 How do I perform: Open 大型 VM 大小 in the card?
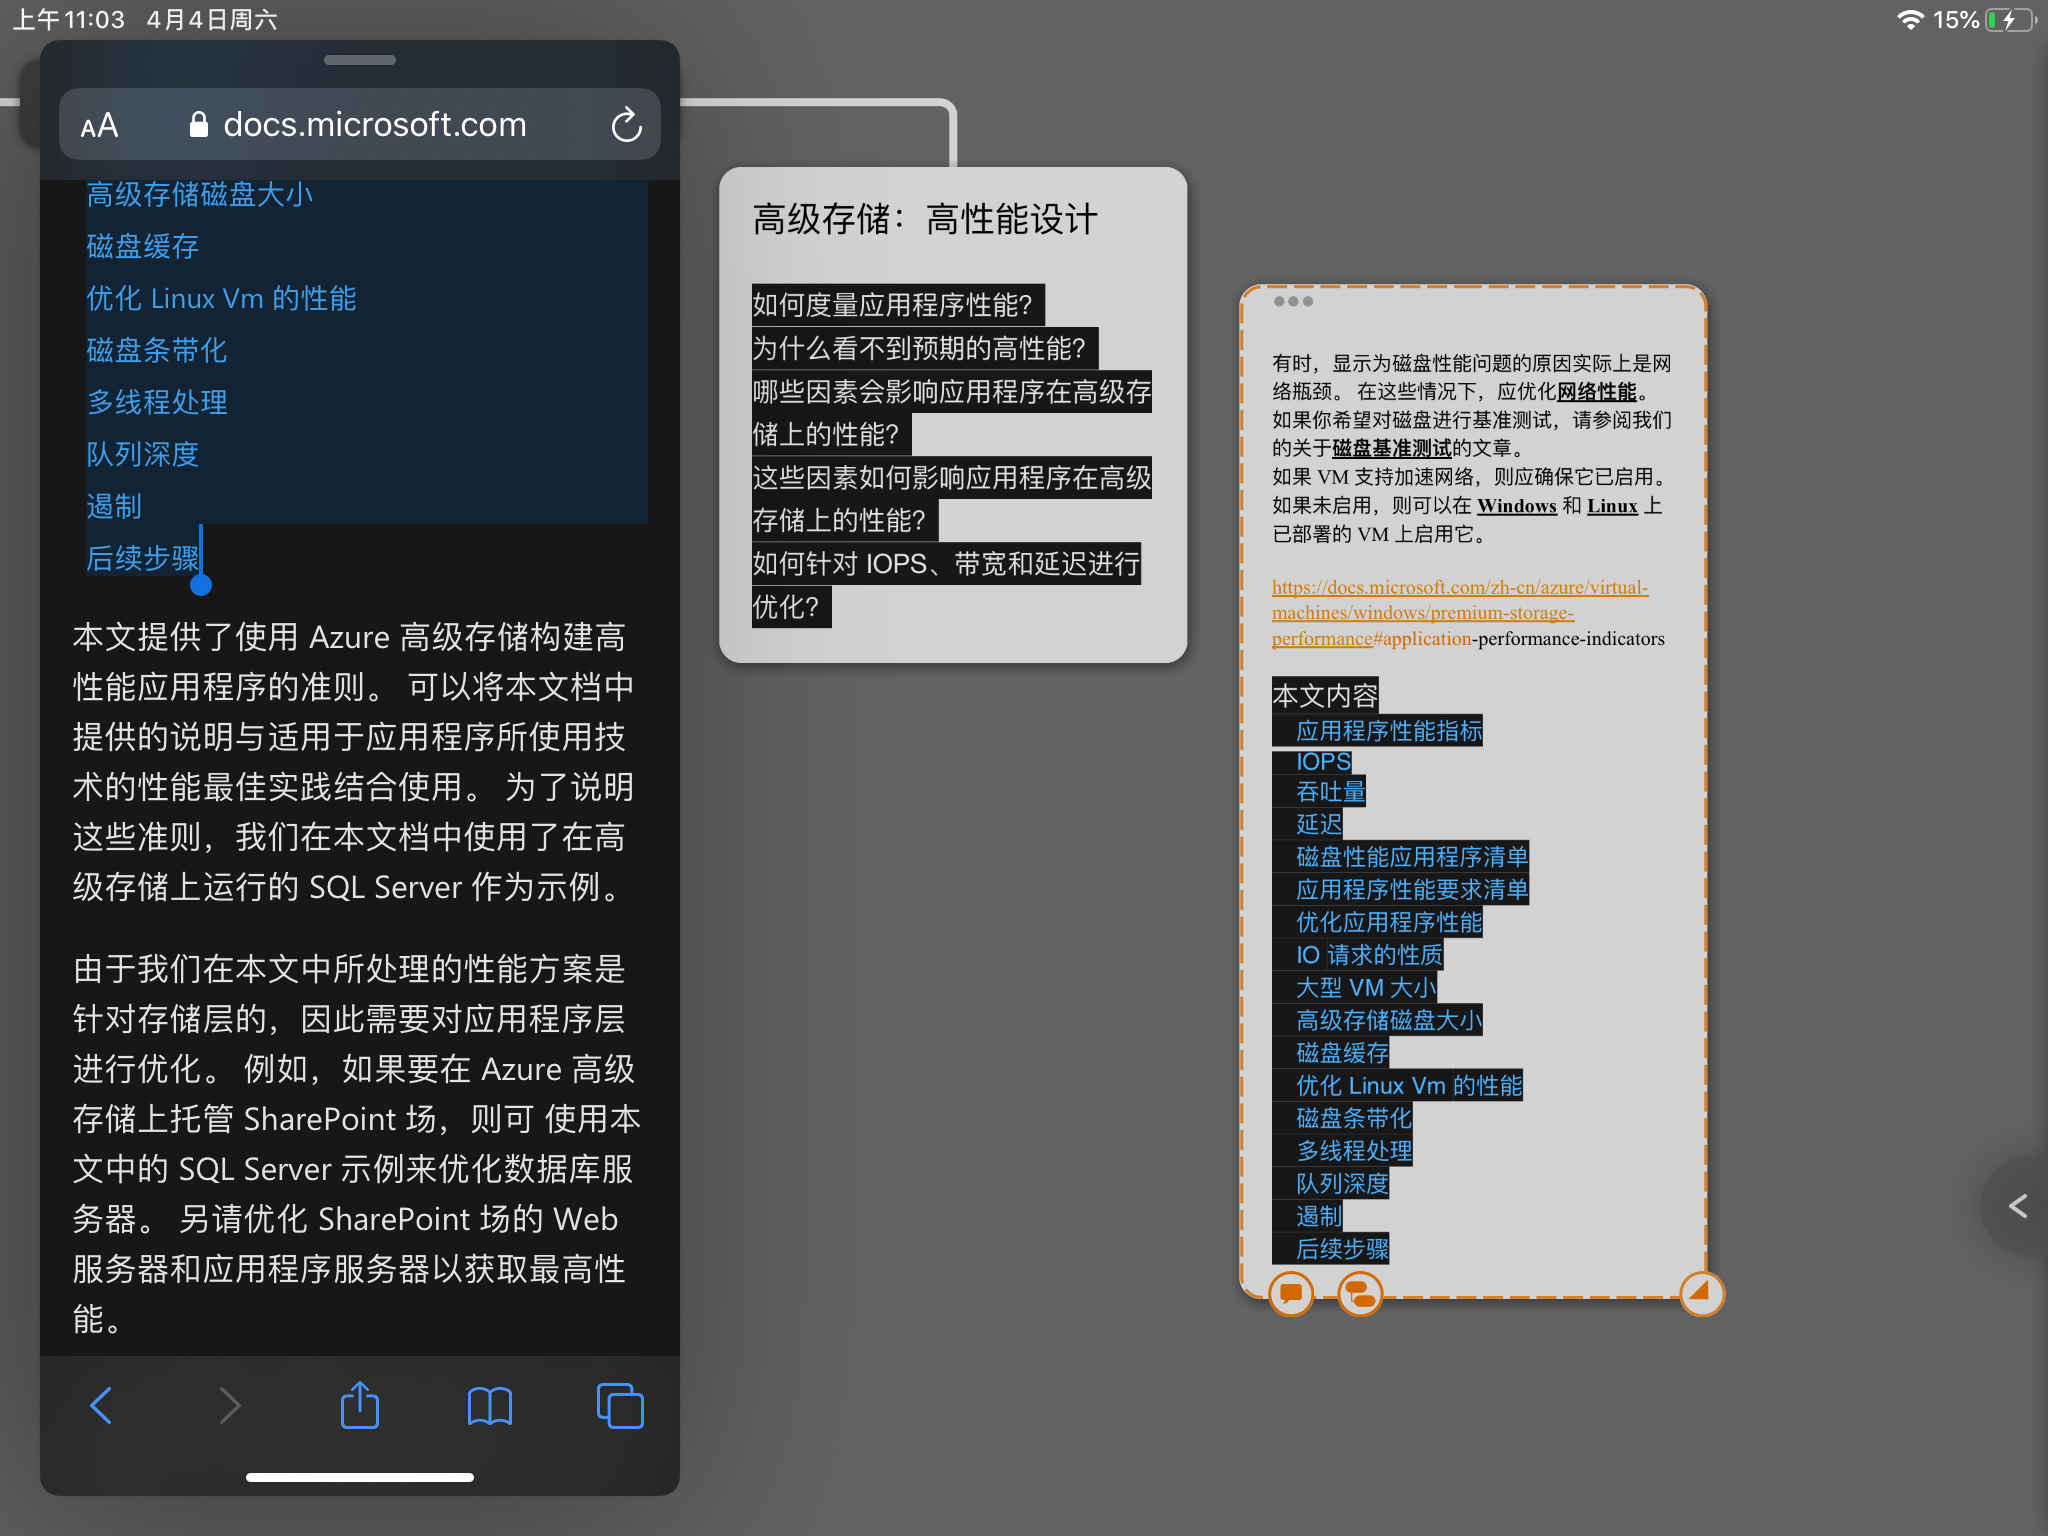coord(1366,988)
